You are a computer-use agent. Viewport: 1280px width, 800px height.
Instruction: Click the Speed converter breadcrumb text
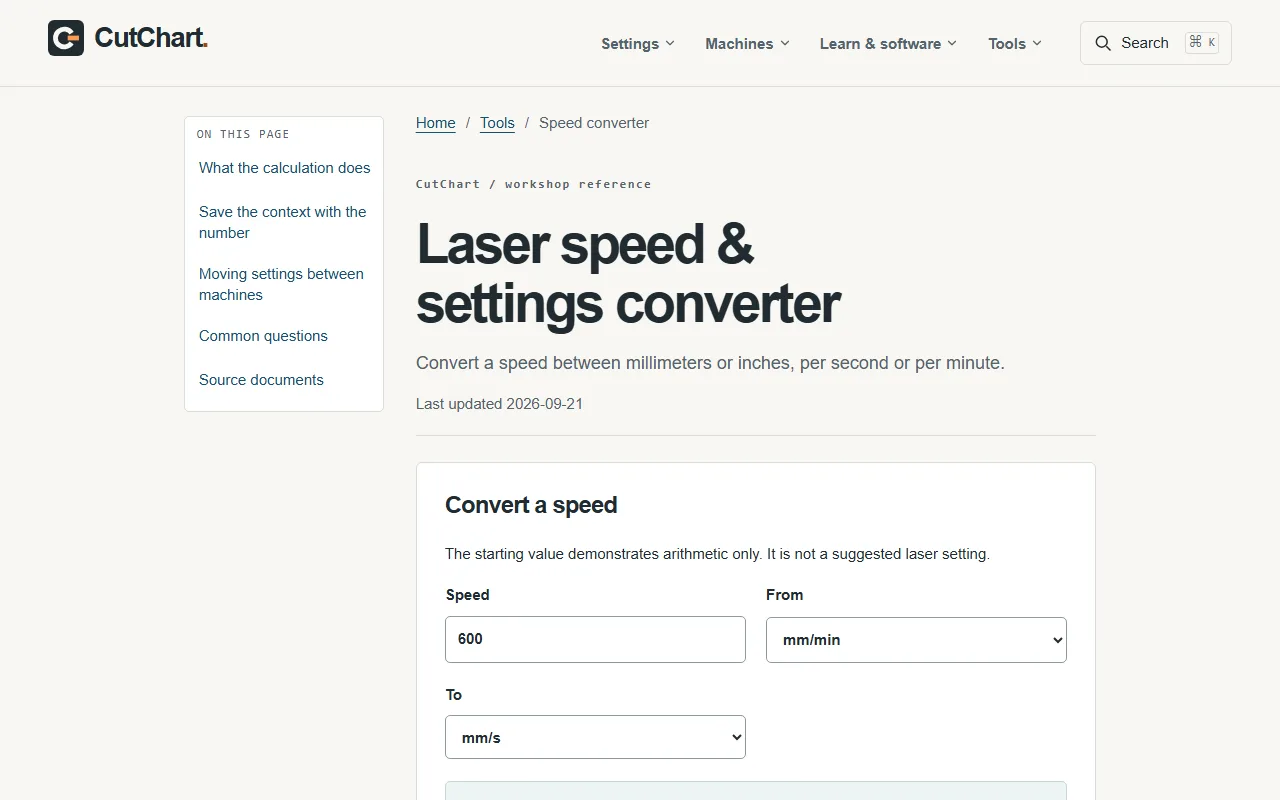pos(594,123)
